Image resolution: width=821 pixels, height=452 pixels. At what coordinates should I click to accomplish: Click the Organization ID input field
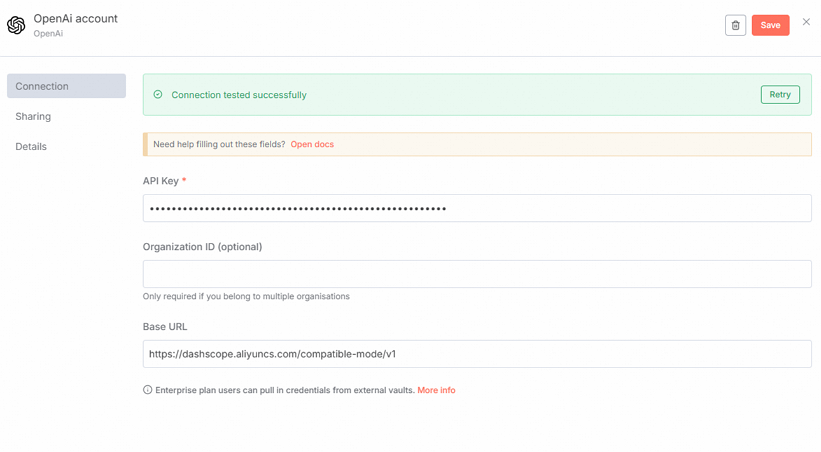(477, 274)
